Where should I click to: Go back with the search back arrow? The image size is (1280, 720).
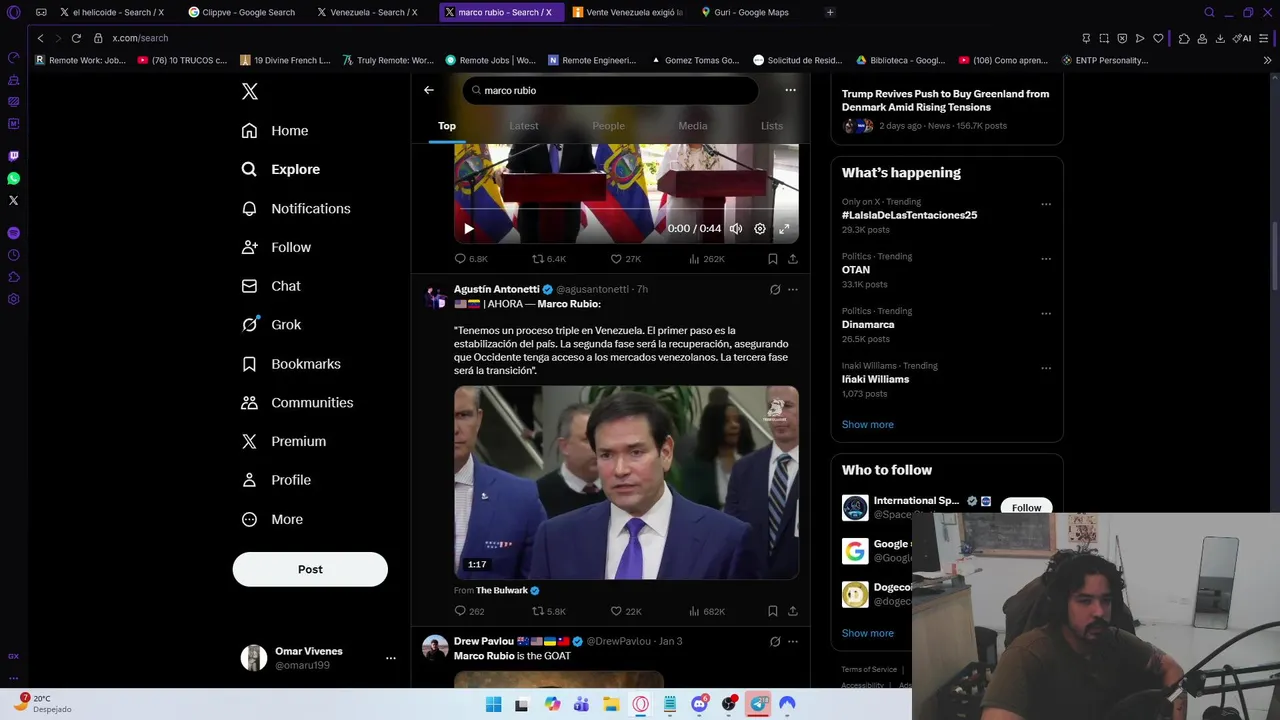429,90
